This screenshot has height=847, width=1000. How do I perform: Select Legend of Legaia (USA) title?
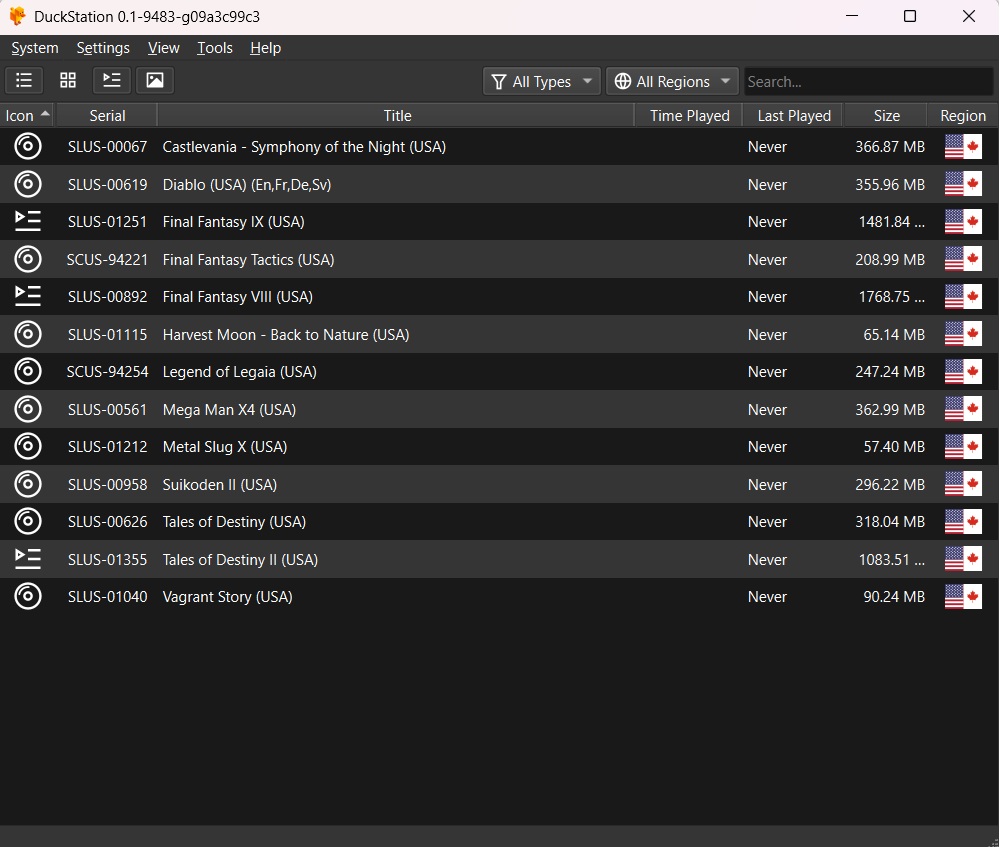click(x=239, y=372)
